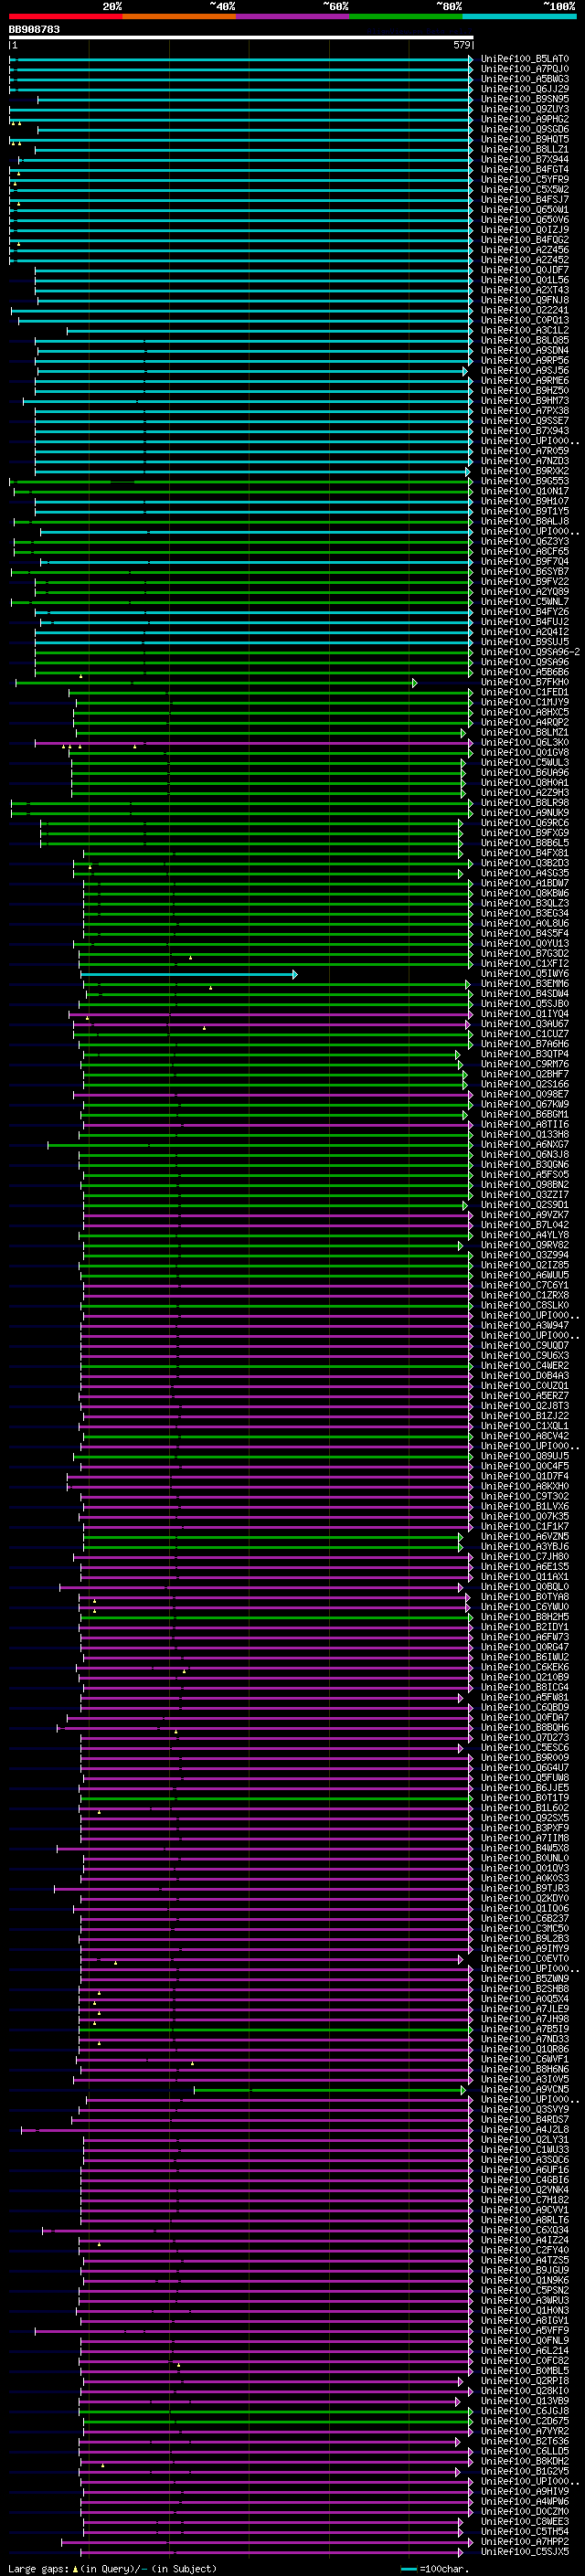Open UniRef100_Q9RV82 entry
The height and width of the screenshot is (2576, 585).
click(525, 1246)
